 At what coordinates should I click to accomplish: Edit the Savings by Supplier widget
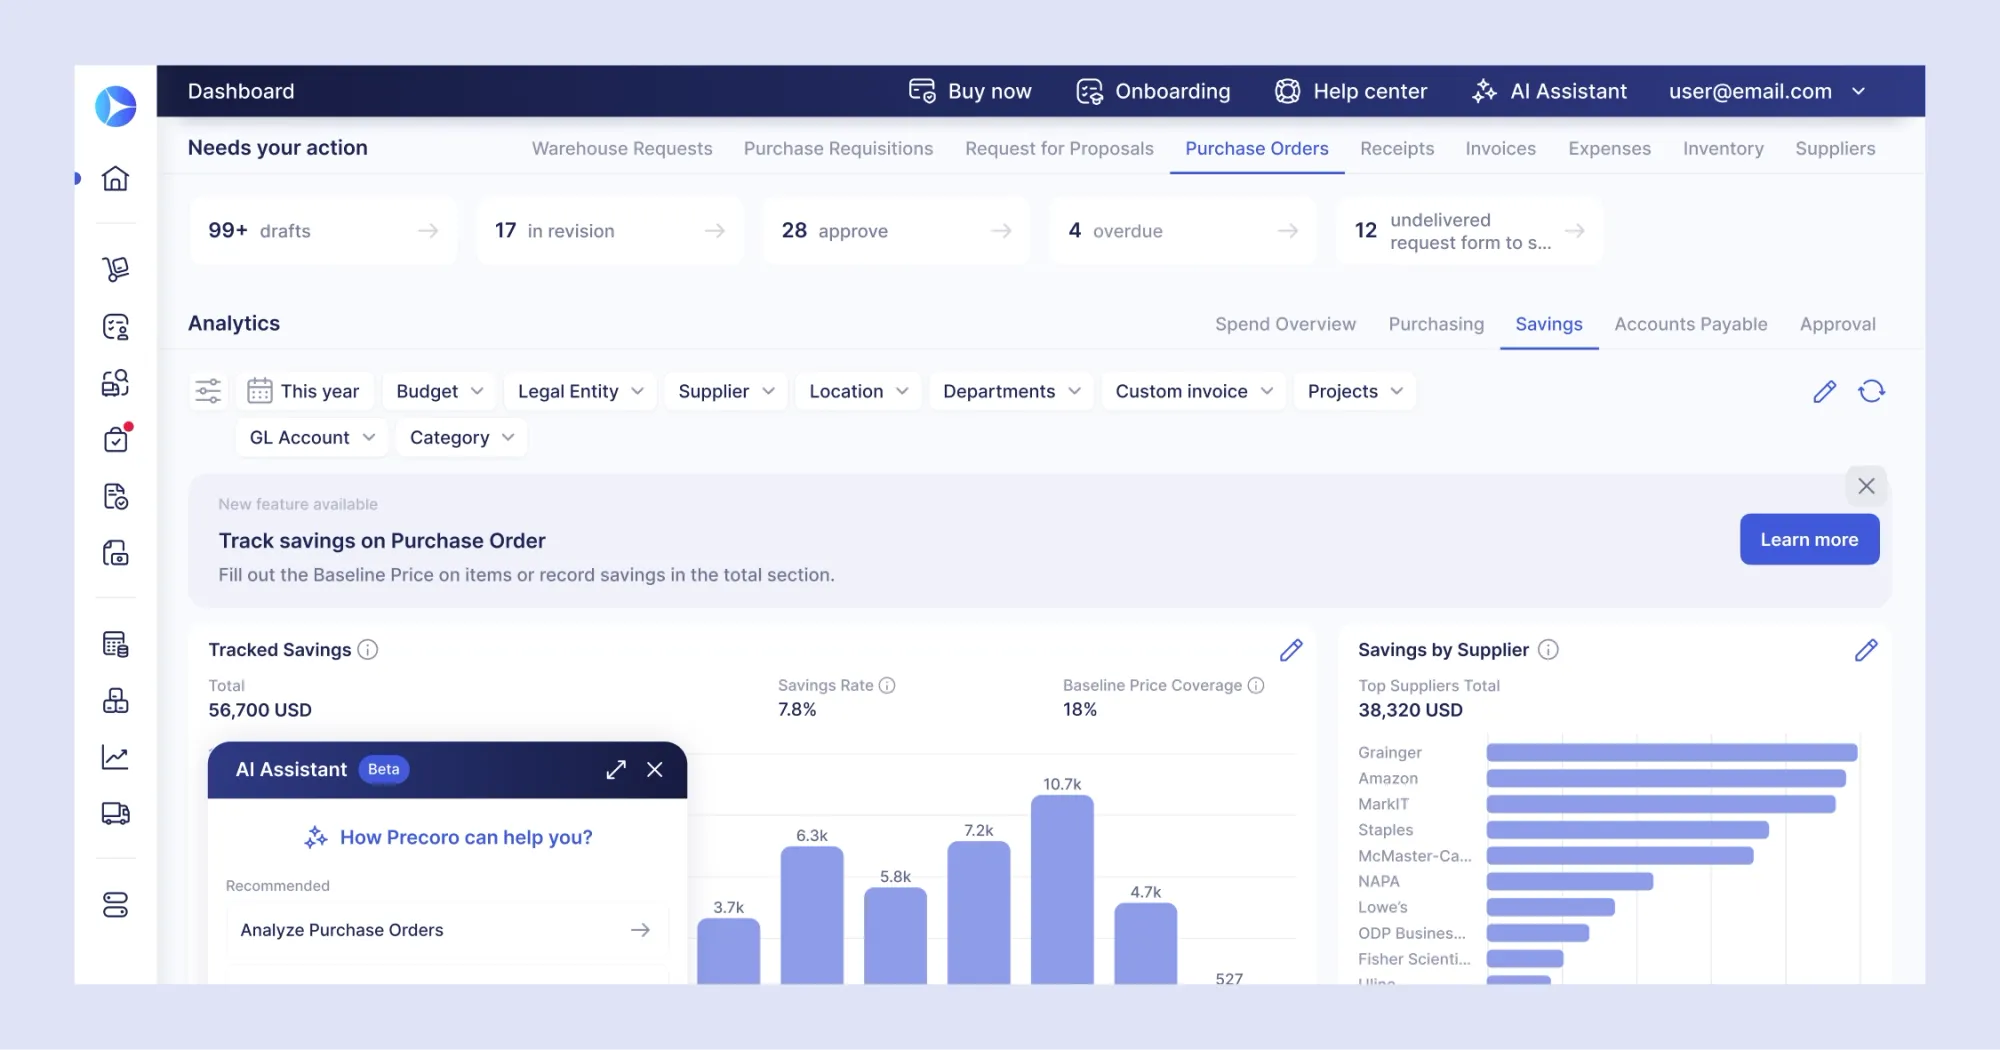click(1866, 650)
